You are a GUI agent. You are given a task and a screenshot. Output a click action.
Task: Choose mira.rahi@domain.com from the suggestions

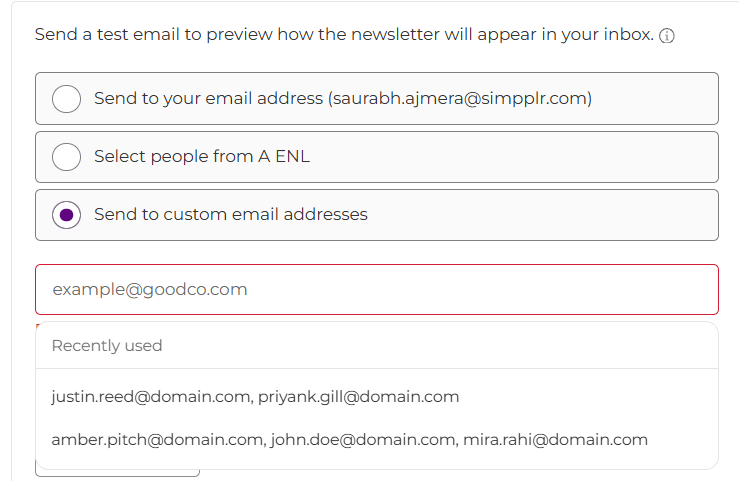point(557,439)
